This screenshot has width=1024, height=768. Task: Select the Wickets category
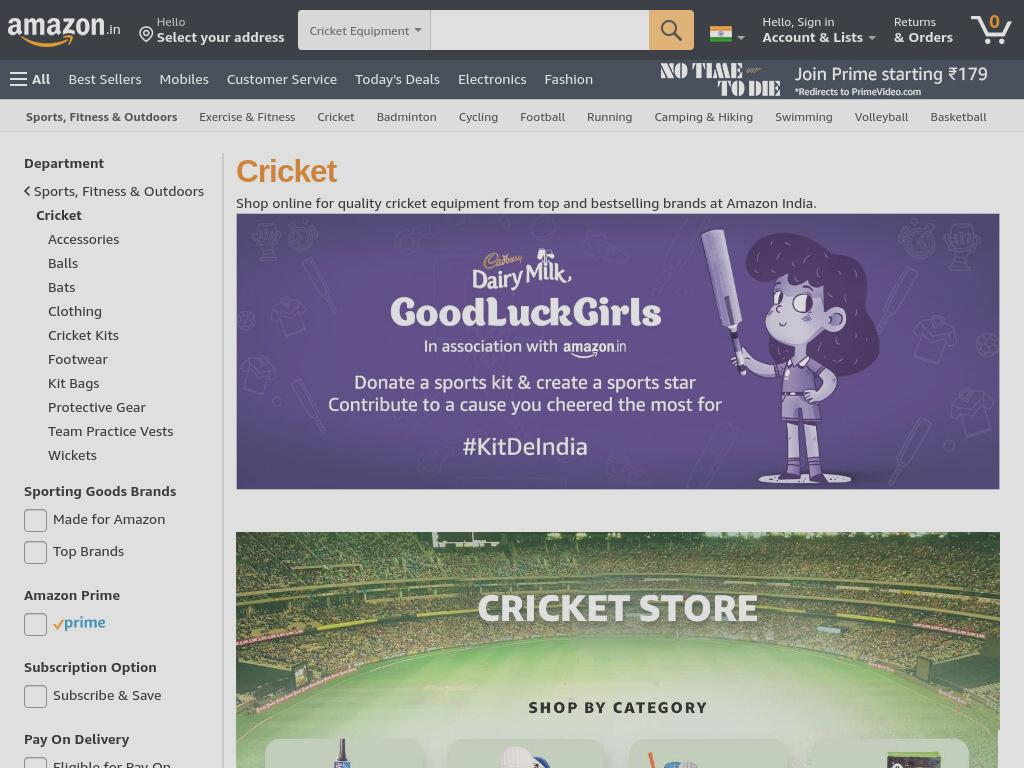[x=72, y=455]
